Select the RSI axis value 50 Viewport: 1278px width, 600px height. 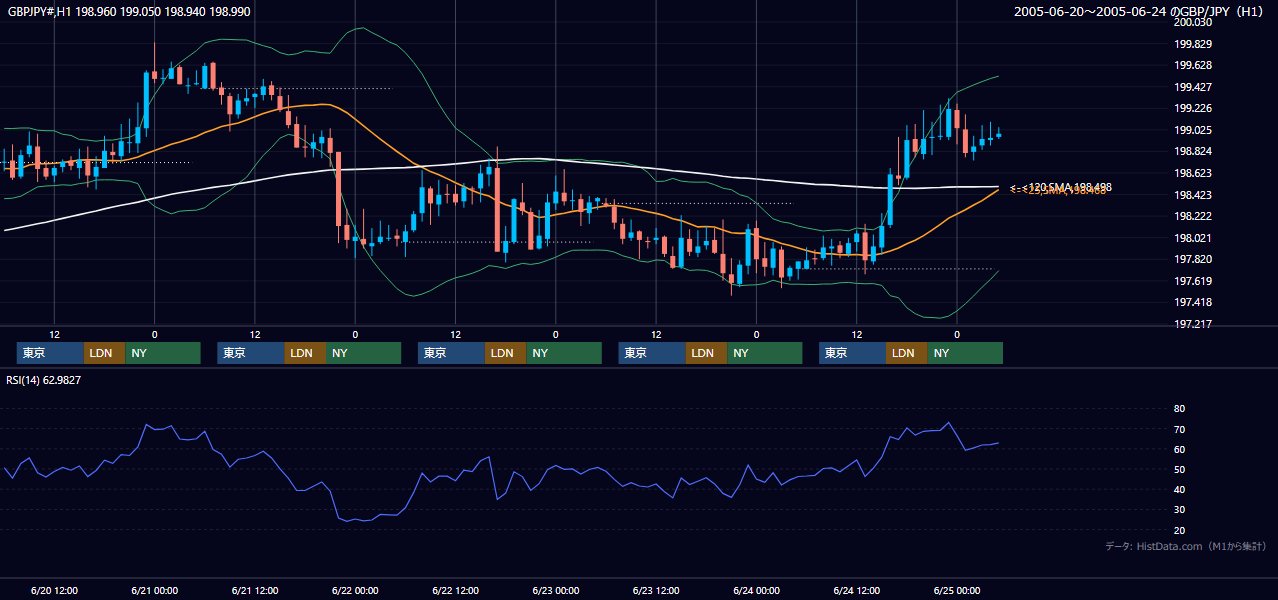[1180, 469]
